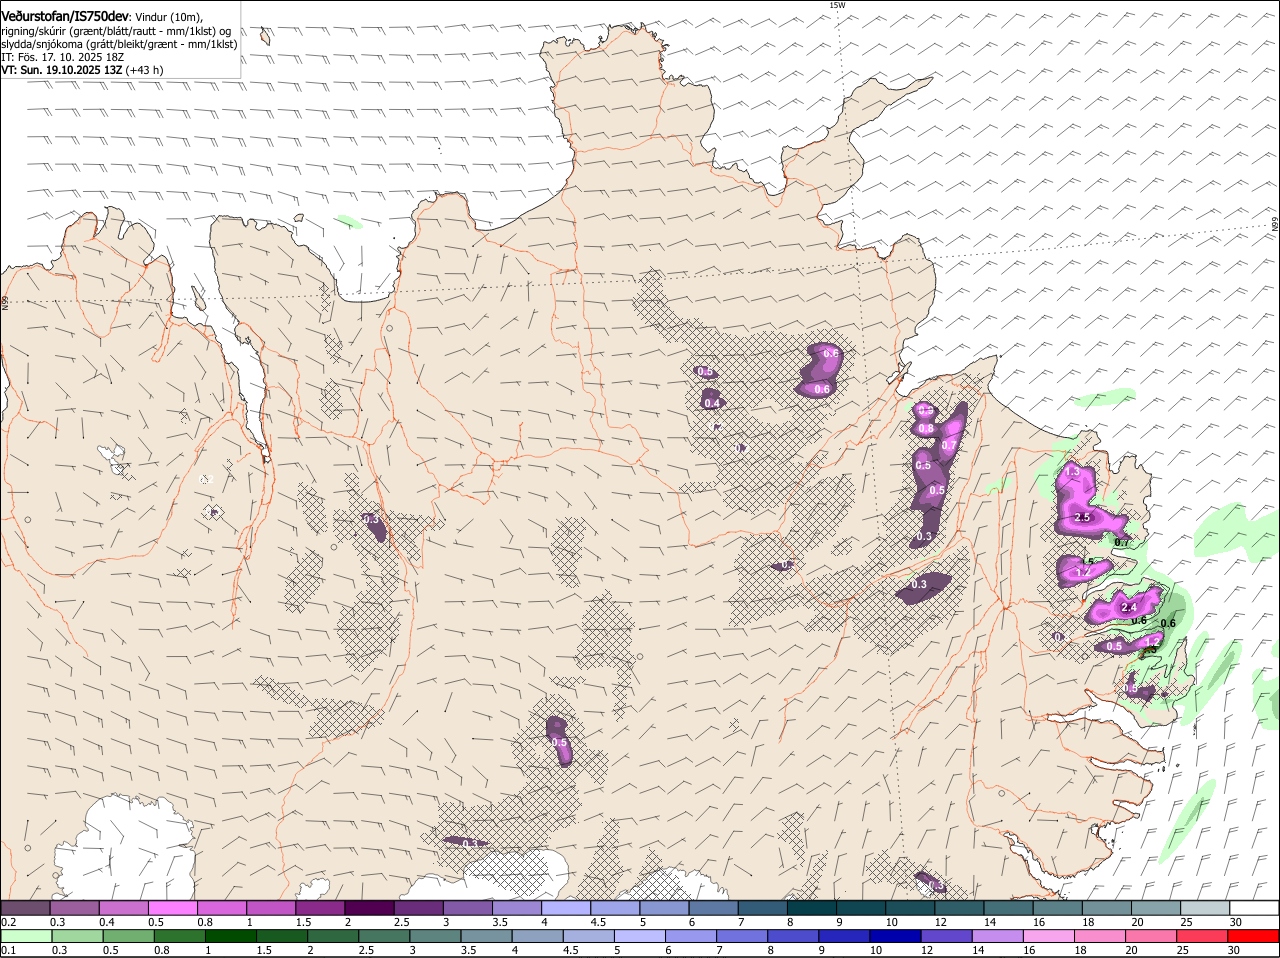Click the bright magenta 0.5–0.8 snow legend swatch
Screen dimensions: 1280x958
(x=173, y=908)
